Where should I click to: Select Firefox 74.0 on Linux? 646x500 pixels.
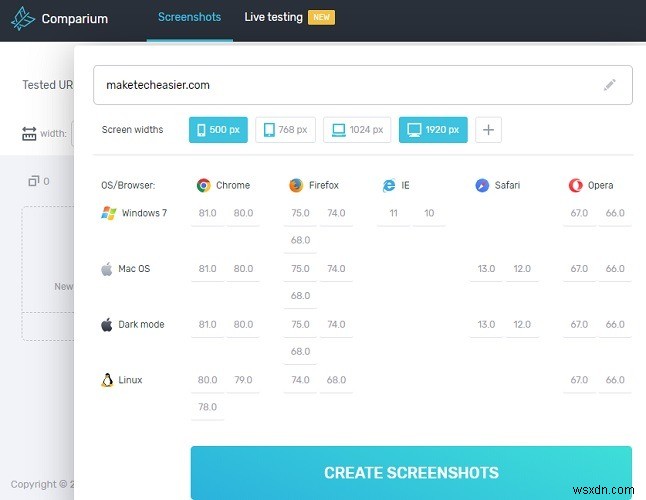(300, 380)
